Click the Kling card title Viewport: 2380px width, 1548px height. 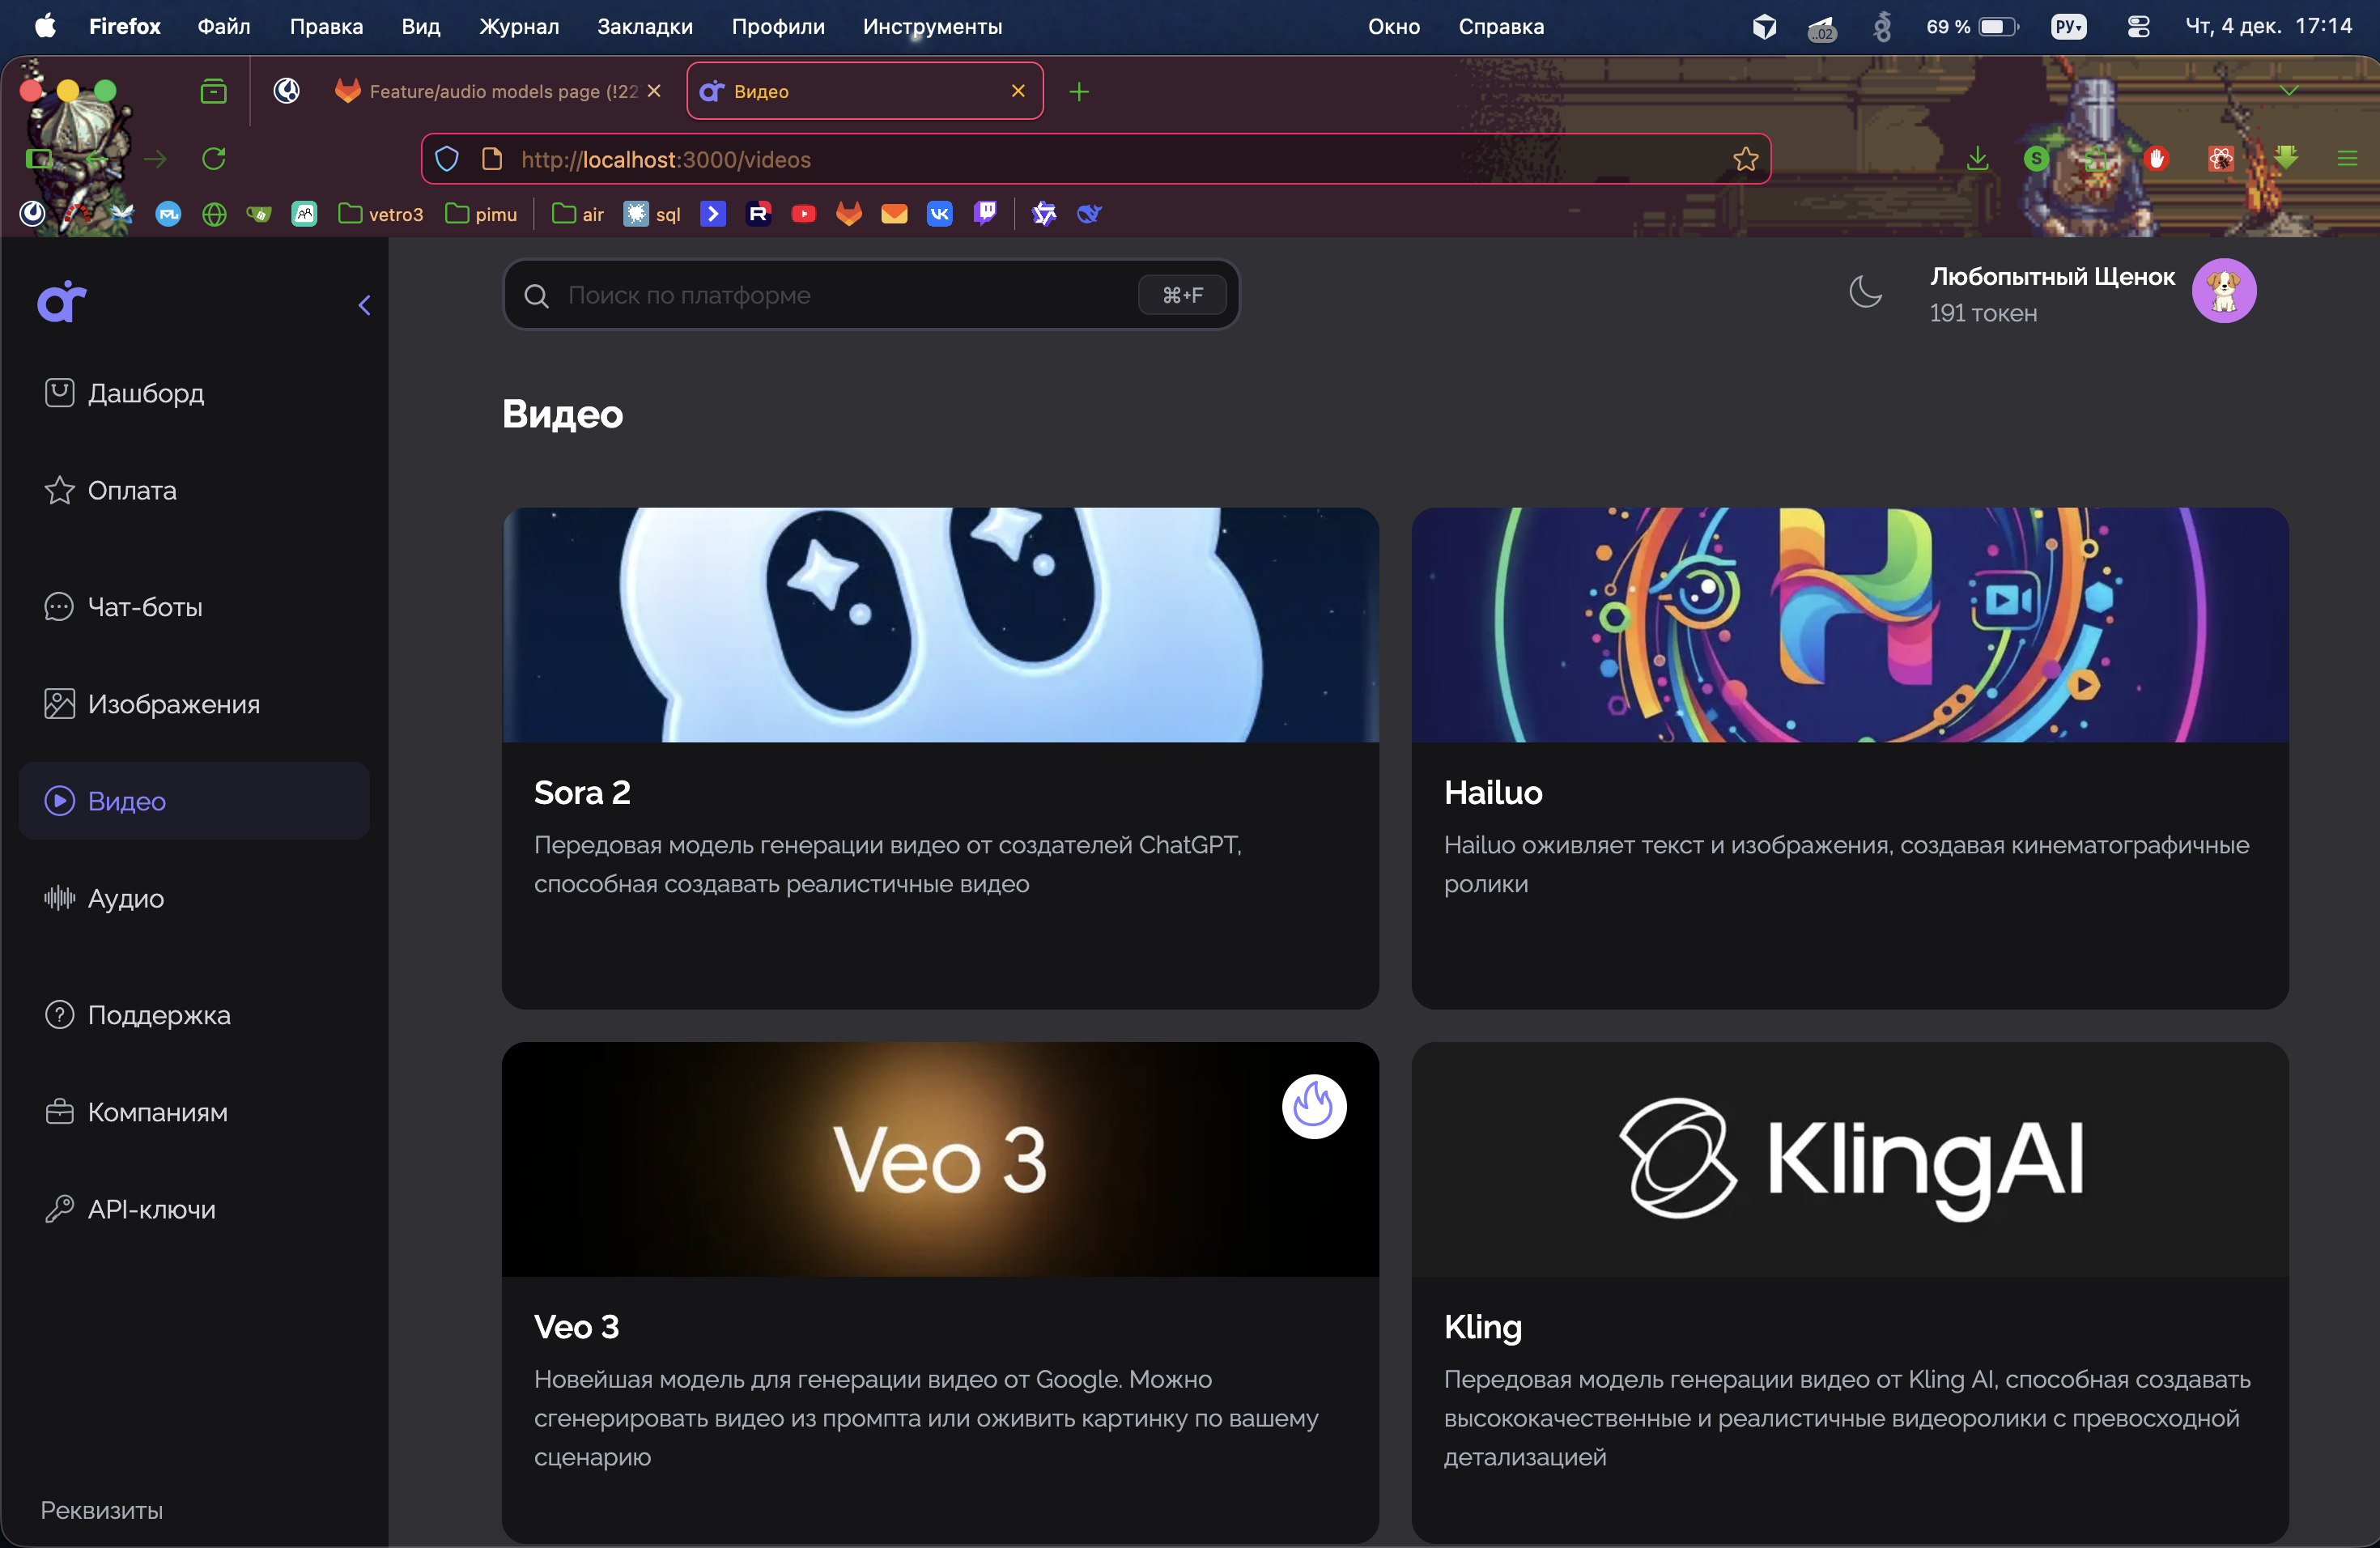tap(1483, 1327)
